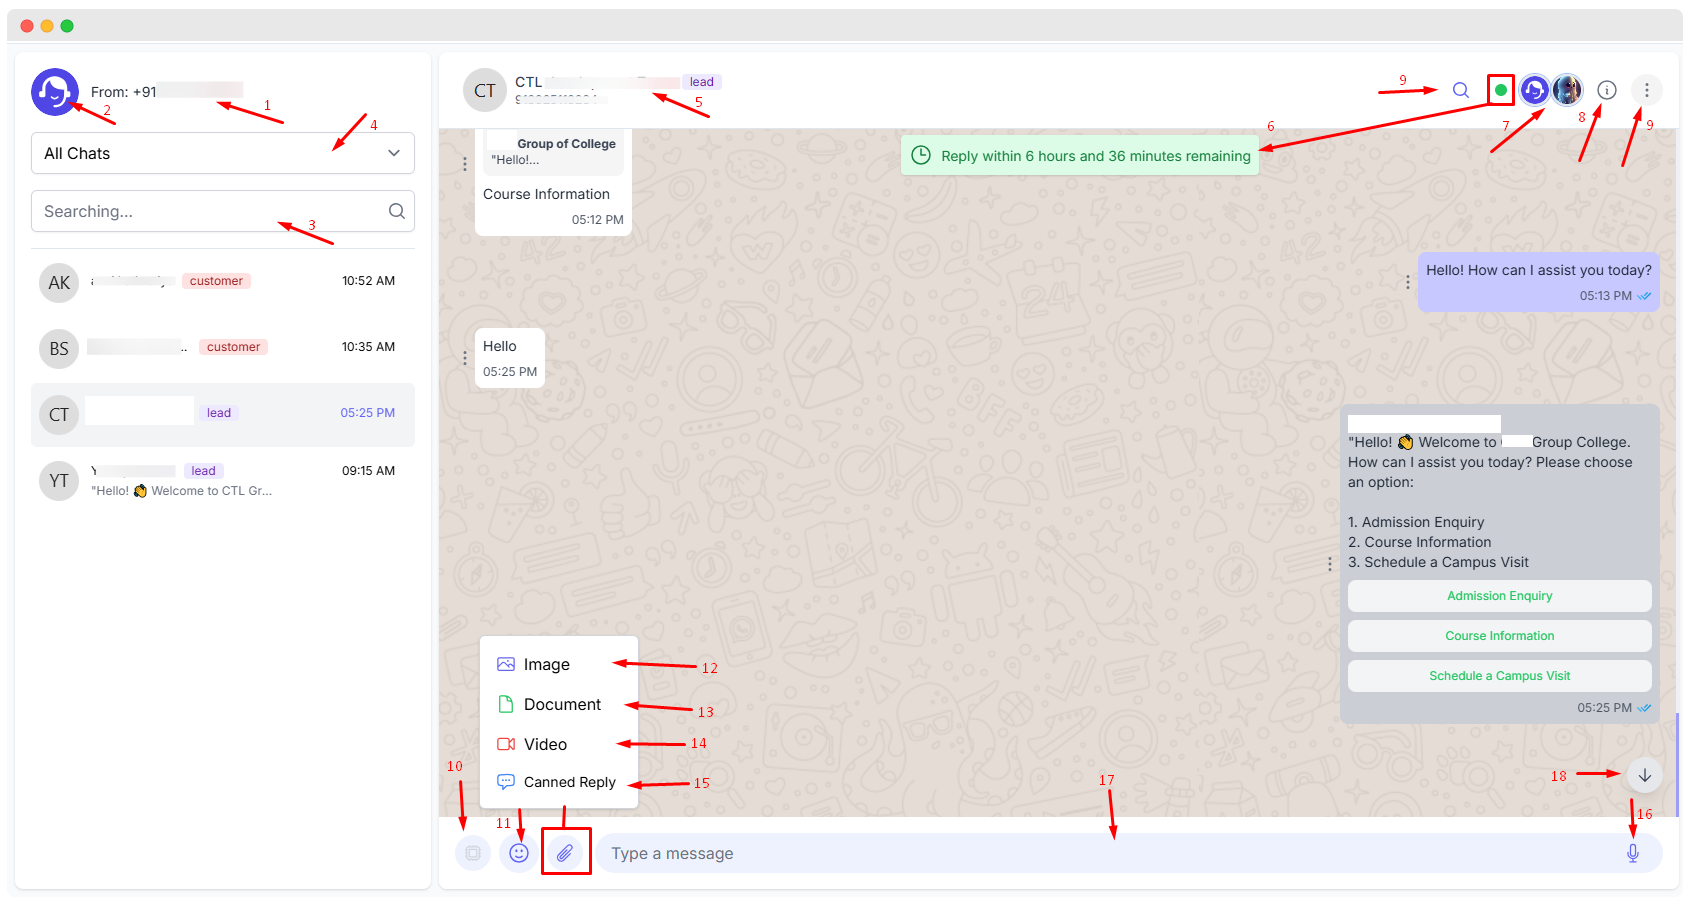Choose Video from the attachment menu
1690x906 pixels.
(545, 744)
